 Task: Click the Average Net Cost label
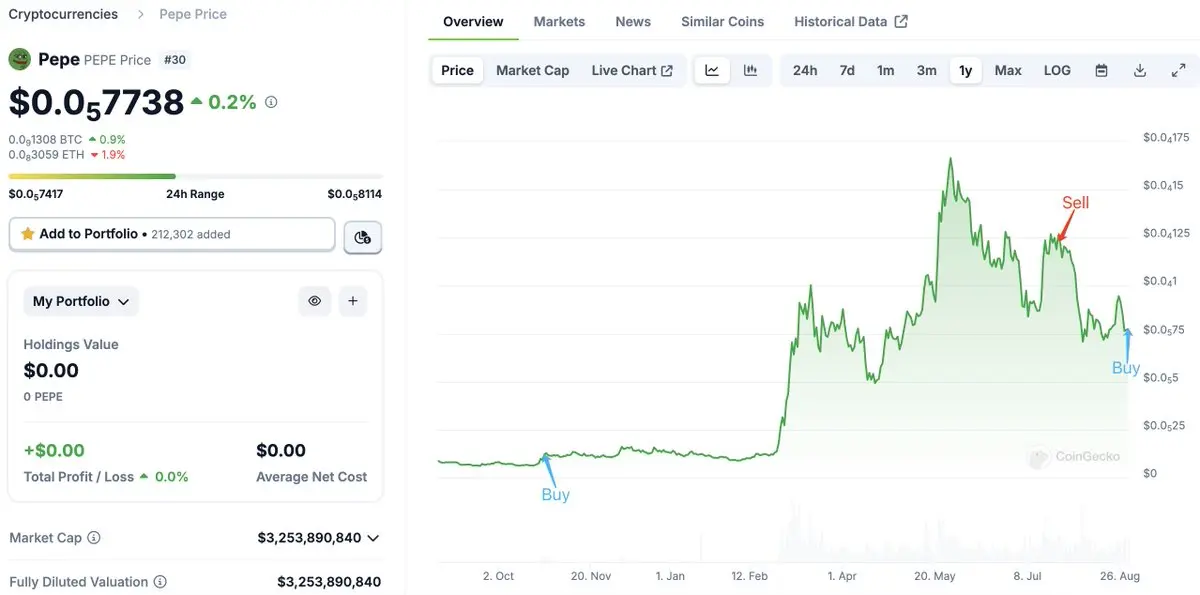point(312,477)
